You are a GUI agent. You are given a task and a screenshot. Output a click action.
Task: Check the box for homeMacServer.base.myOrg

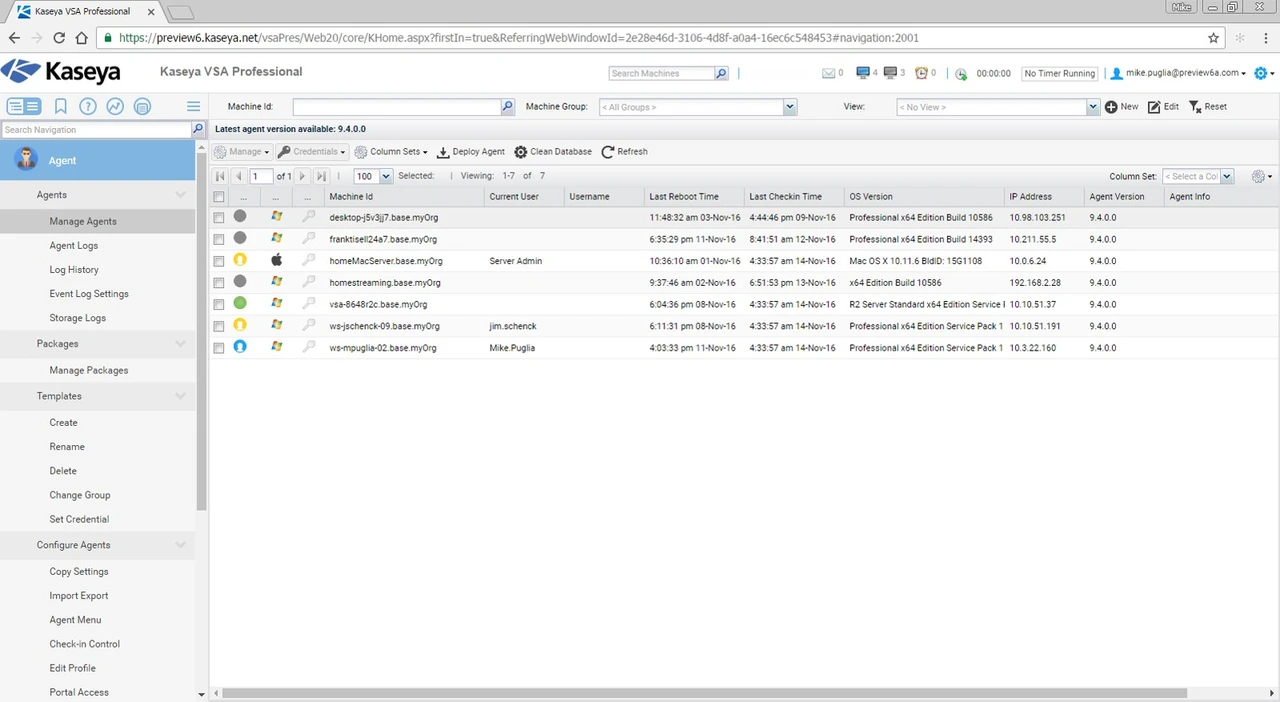(x=219, y=261)
